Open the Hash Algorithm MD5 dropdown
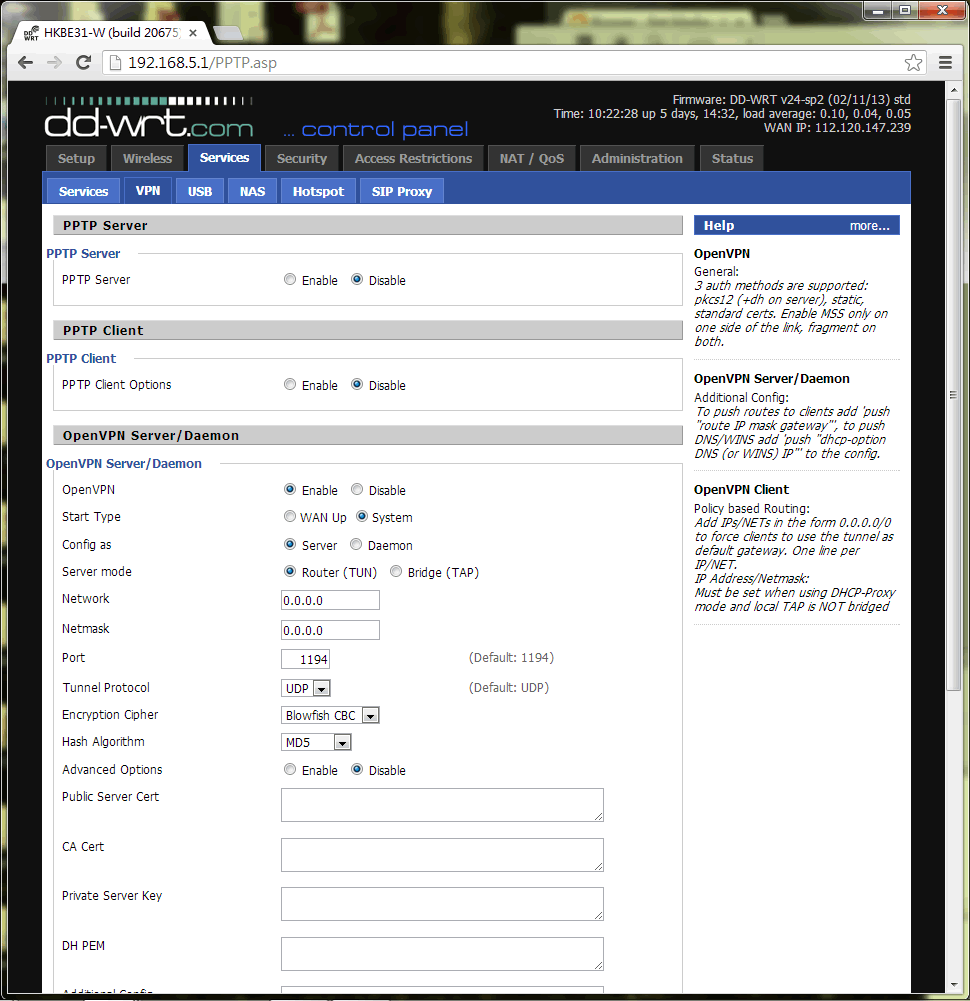This screenshot has height=1001, width=970. 316,742
